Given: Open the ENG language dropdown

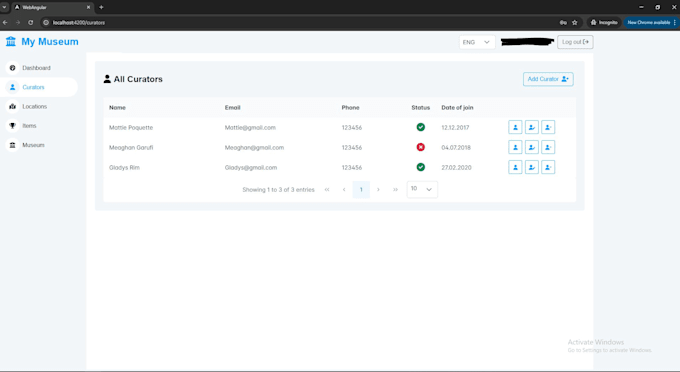Looking at the screenshot, I should point(477,42).
